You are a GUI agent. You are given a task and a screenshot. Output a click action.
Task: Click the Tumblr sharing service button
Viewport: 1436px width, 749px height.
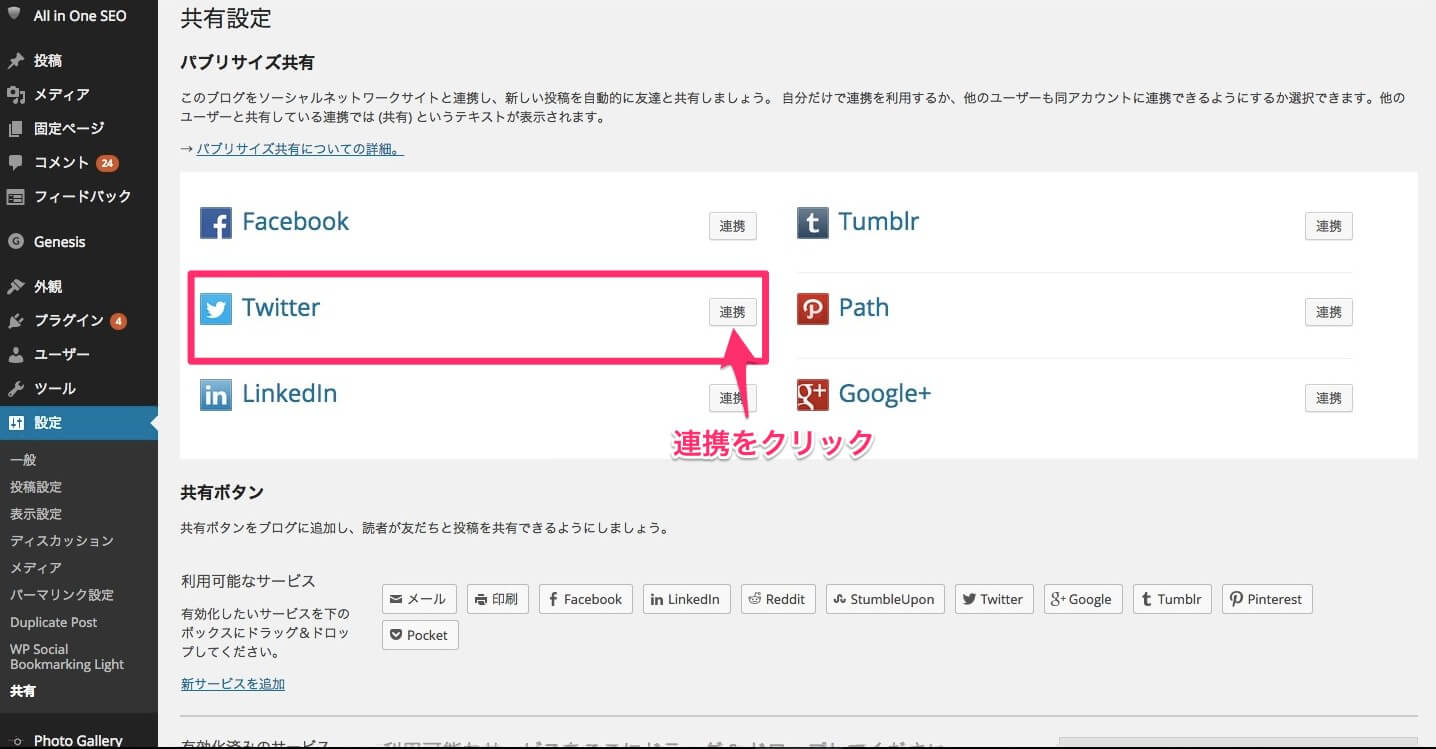click(x=1172, y=599)
